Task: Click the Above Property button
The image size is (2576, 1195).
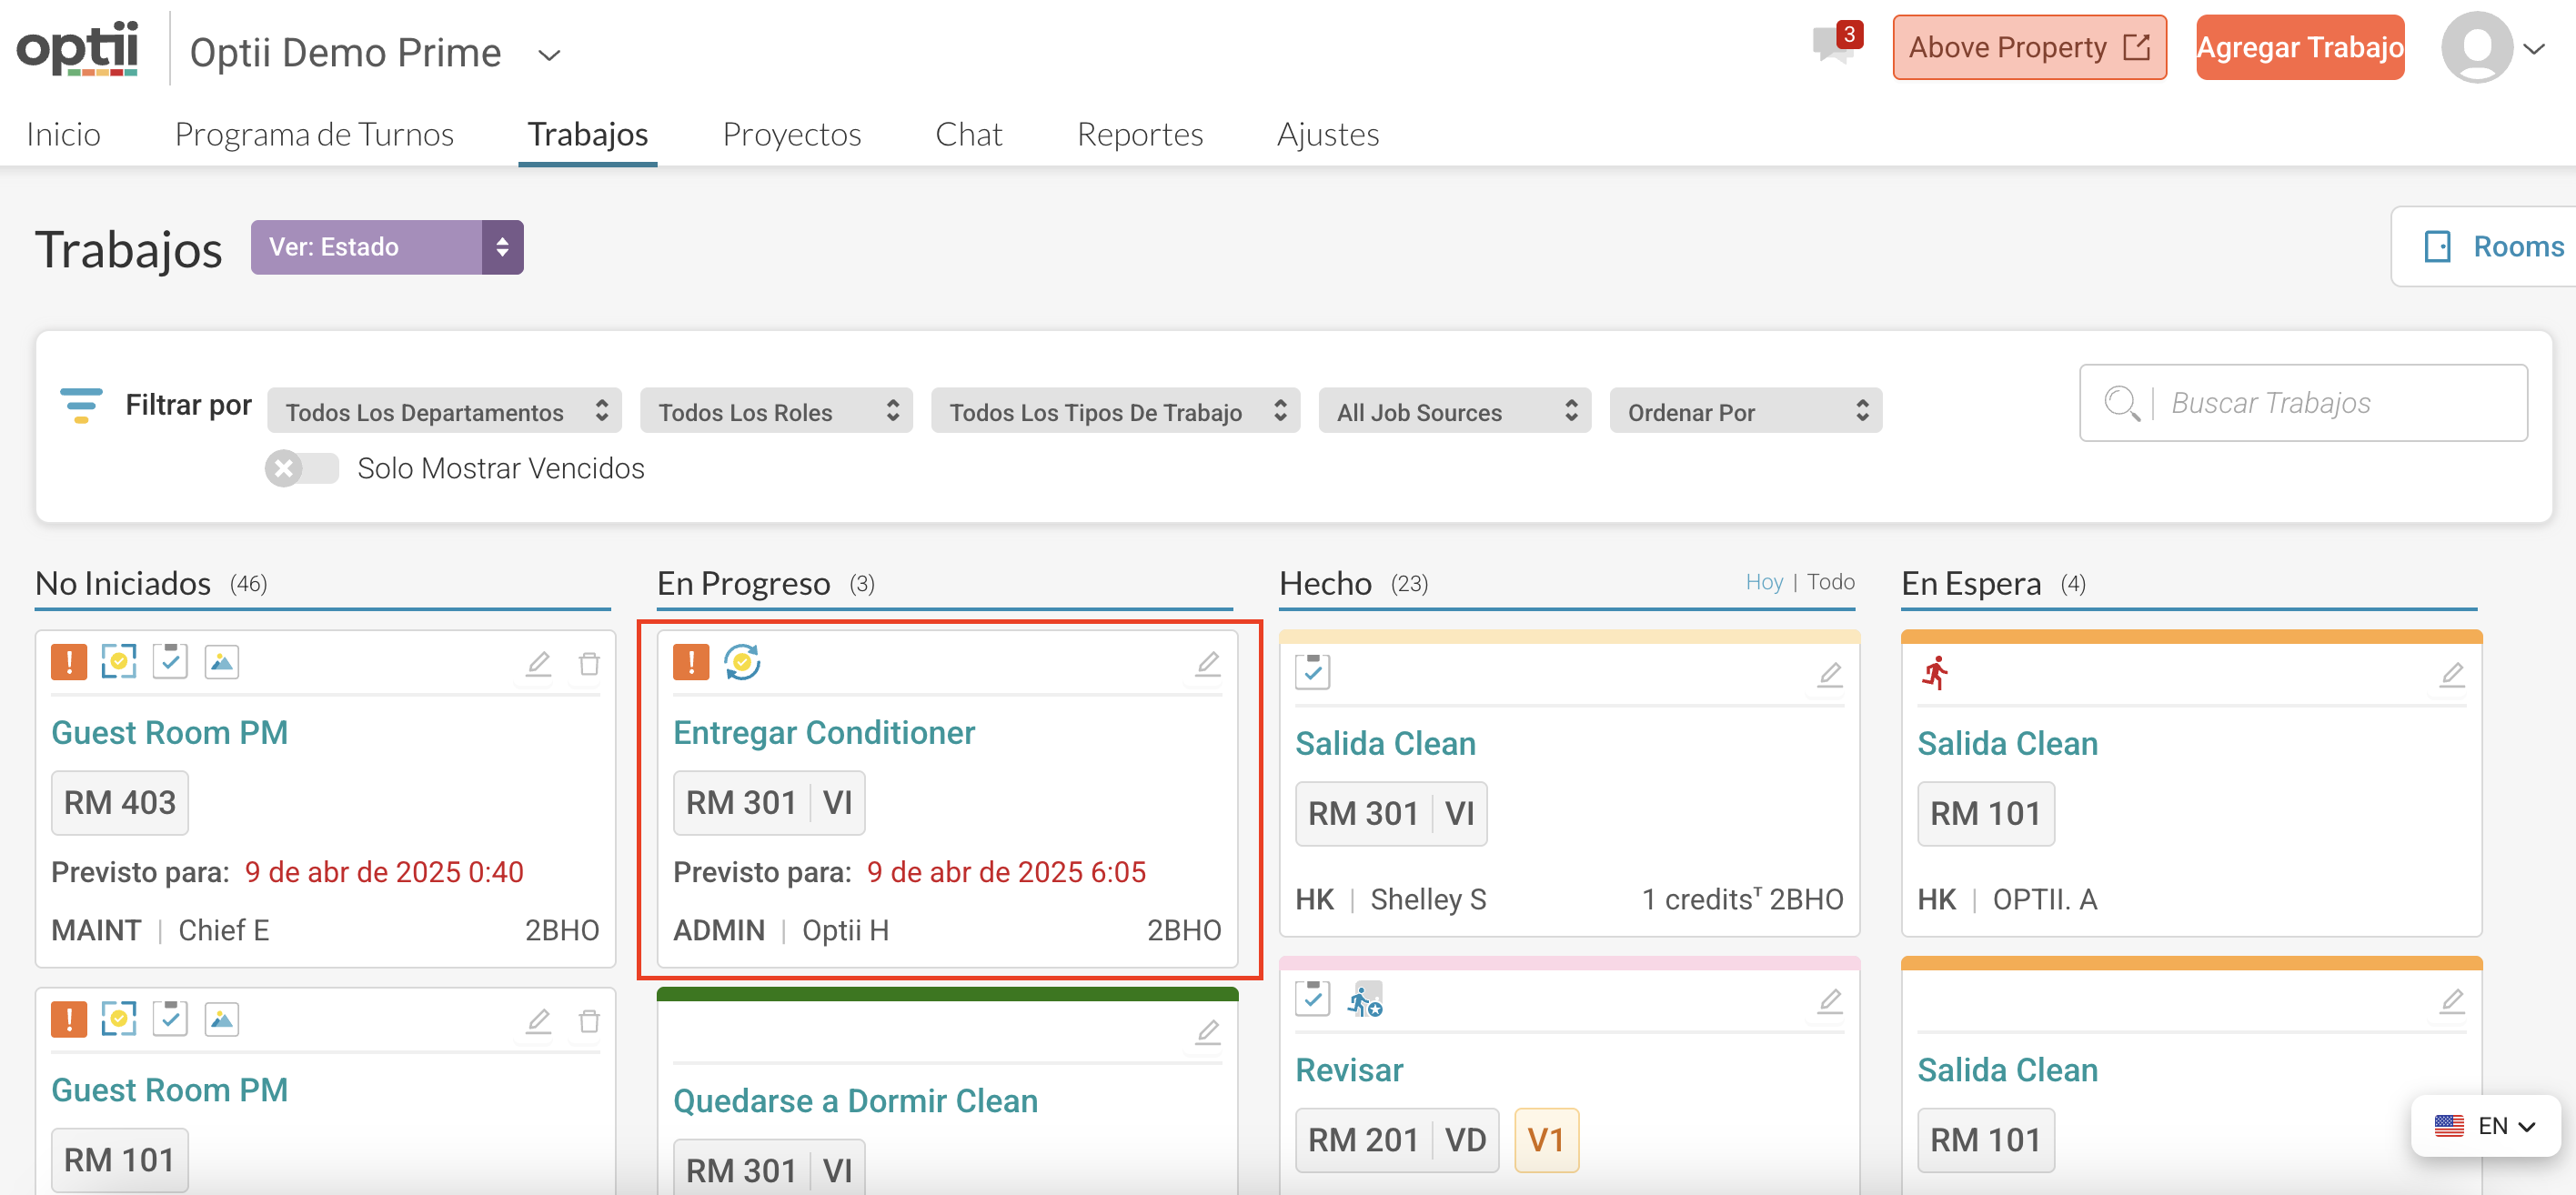Action: pyautogui.click(x=2029, y=47)
